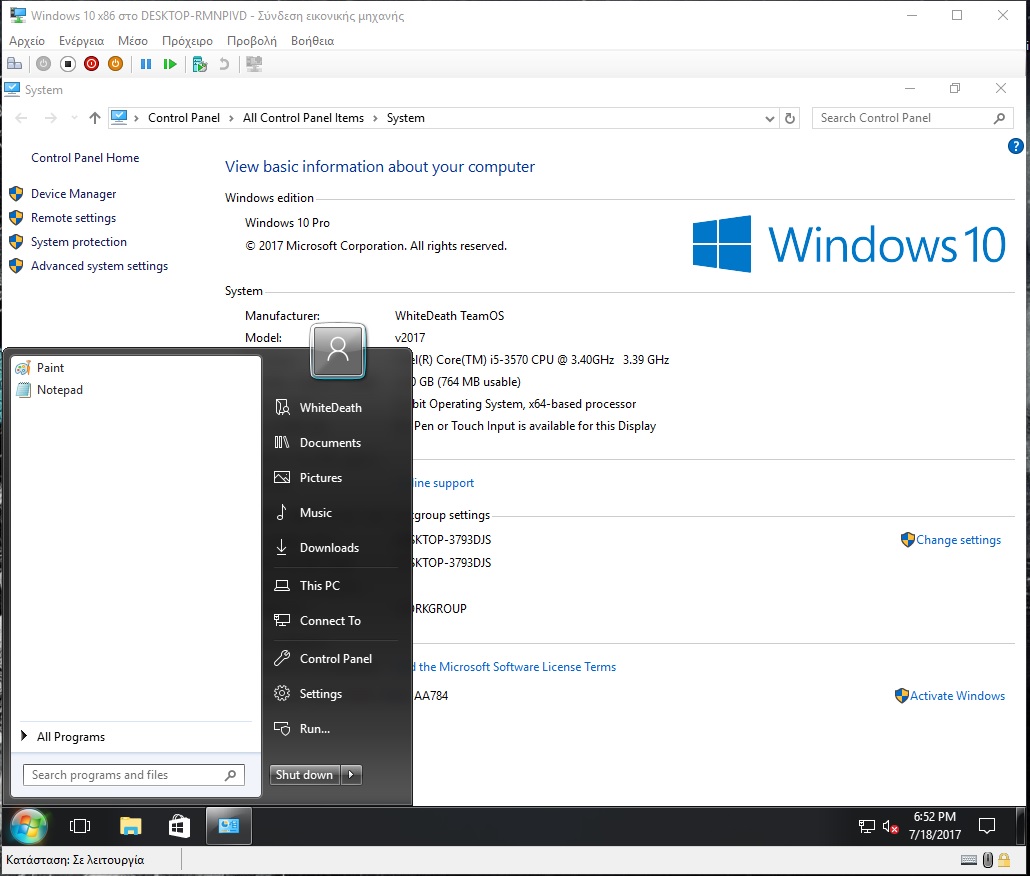The height and width of the screenshot is (876, 1030).
Task: Open System protection
Action: coord(79,242)
